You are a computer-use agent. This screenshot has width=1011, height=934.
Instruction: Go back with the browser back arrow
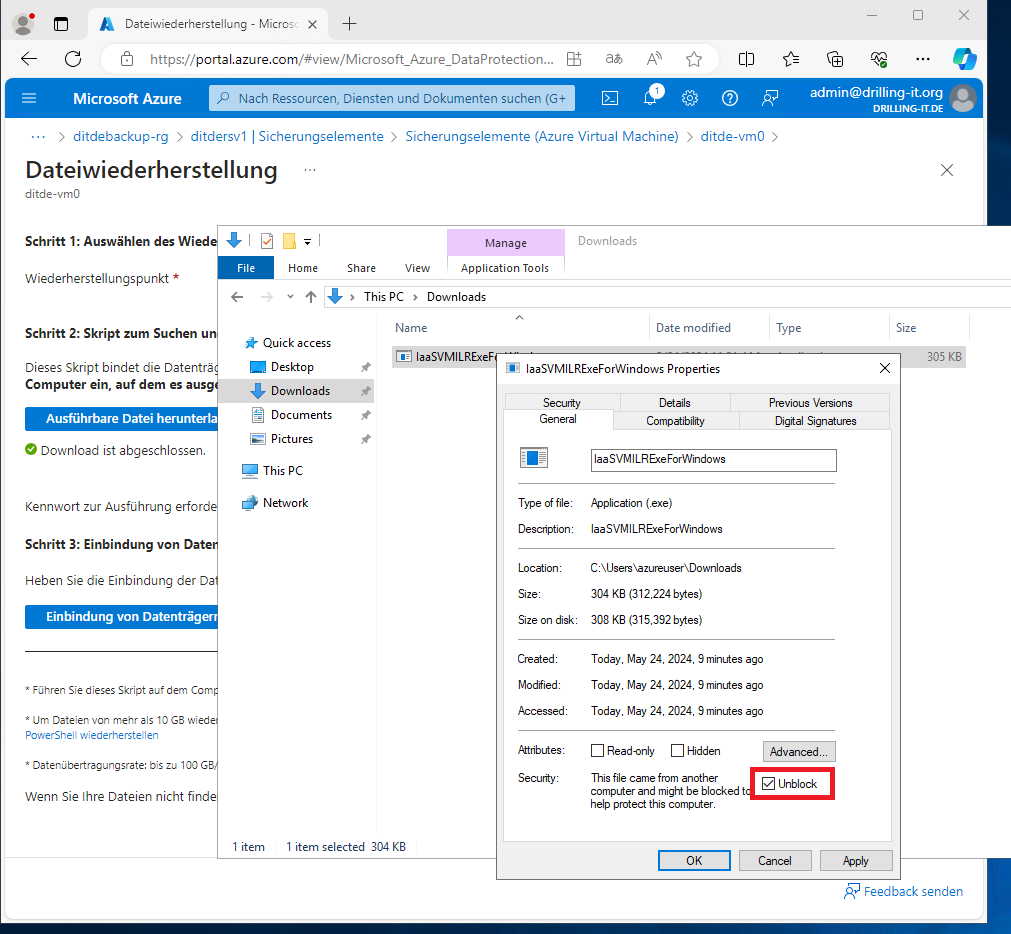tap(29, 59)
